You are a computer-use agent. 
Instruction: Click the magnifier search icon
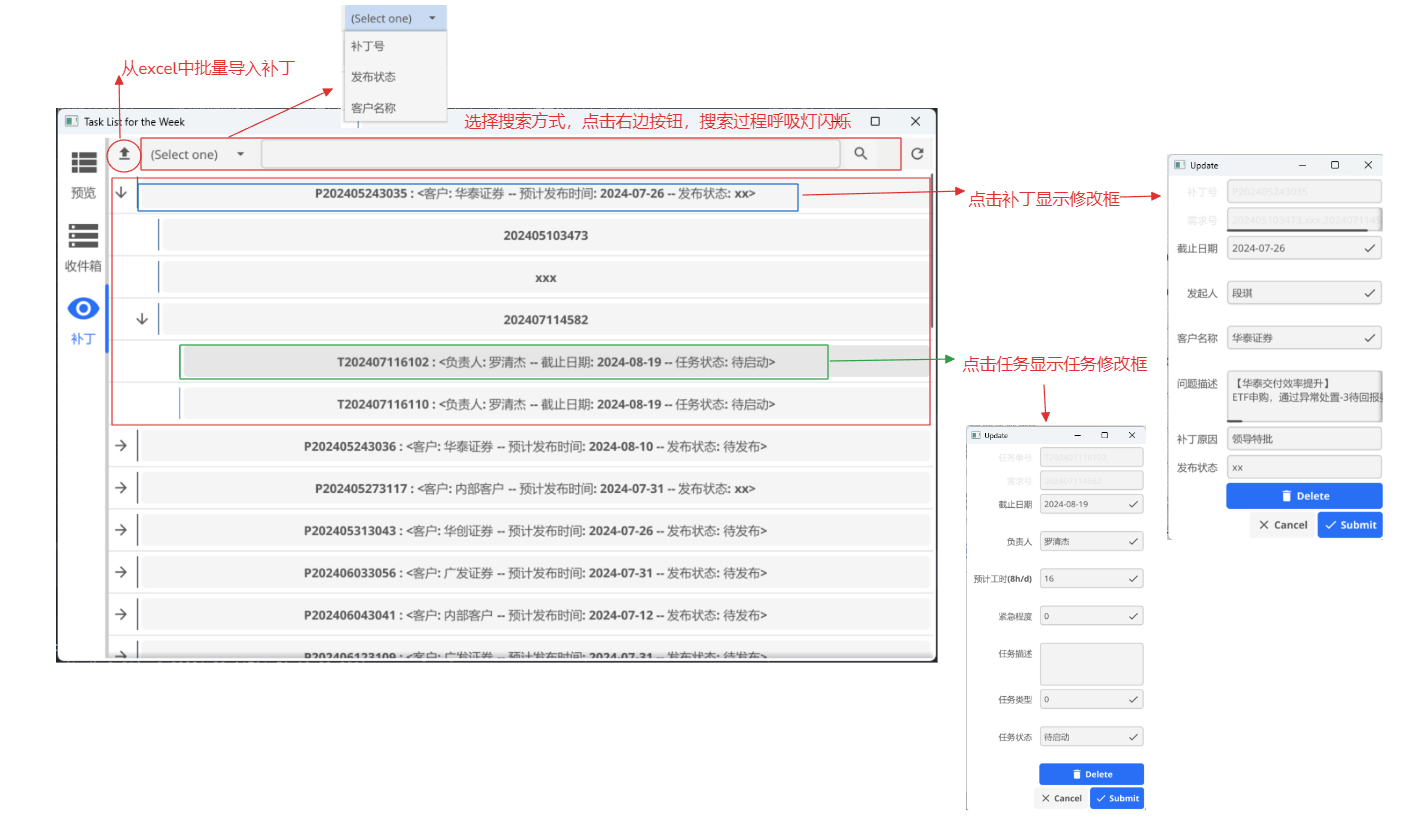[x=860, y=154]
